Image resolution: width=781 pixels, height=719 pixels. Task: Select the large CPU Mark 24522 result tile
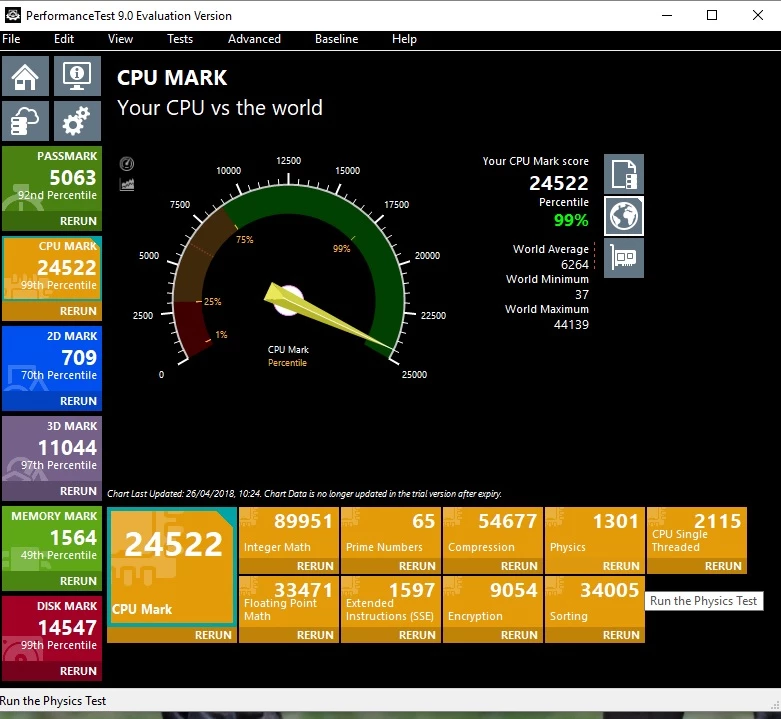(x=172, y=567)
